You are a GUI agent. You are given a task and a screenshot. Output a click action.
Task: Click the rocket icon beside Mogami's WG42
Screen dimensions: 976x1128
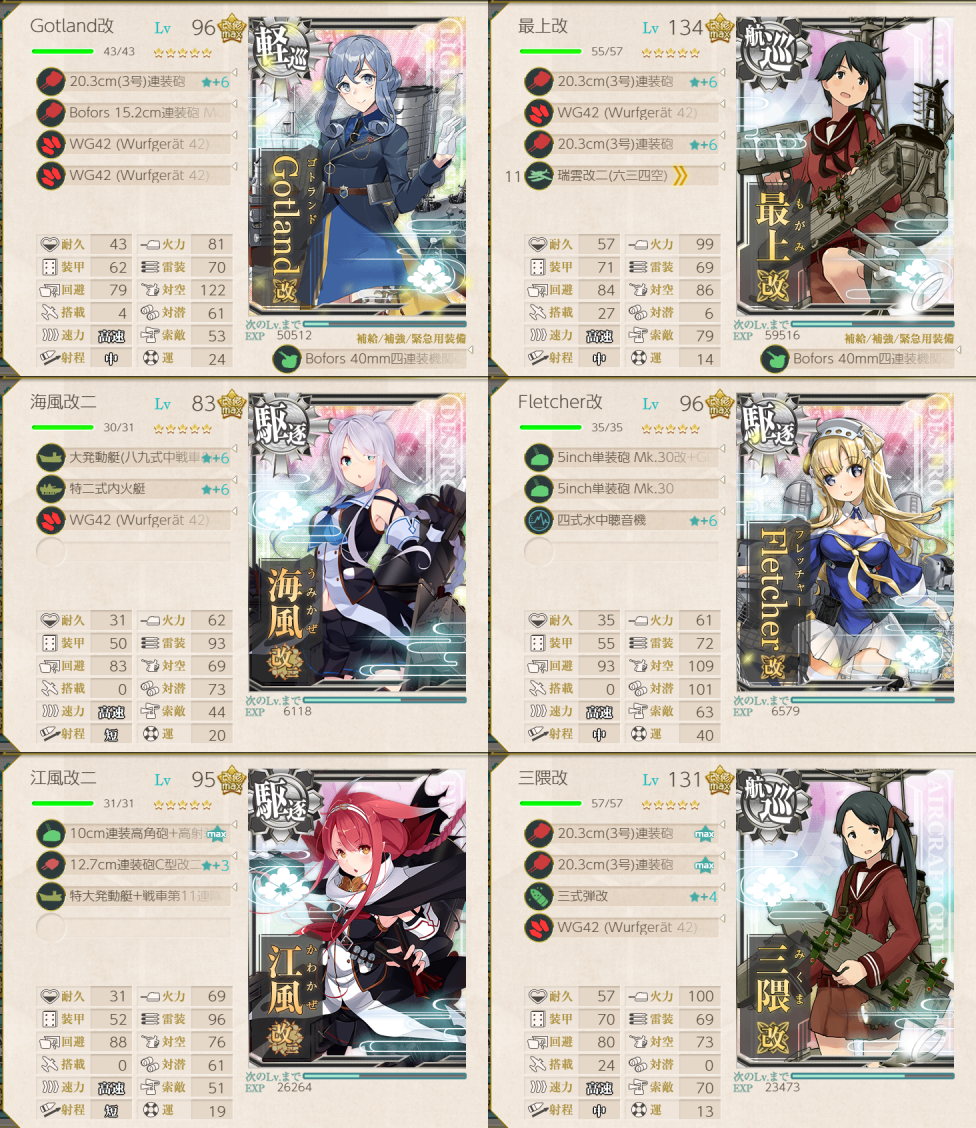click(x=539, y=112)
